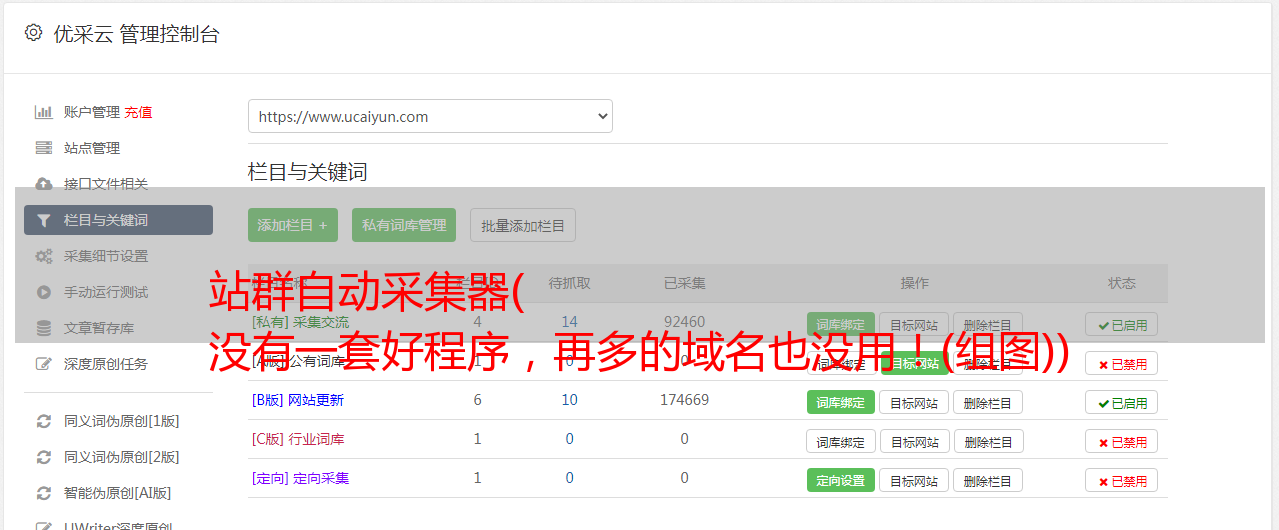Open 同义词伪原创[2版] menu item
The image size is (1279, 530).
(122, 457)
